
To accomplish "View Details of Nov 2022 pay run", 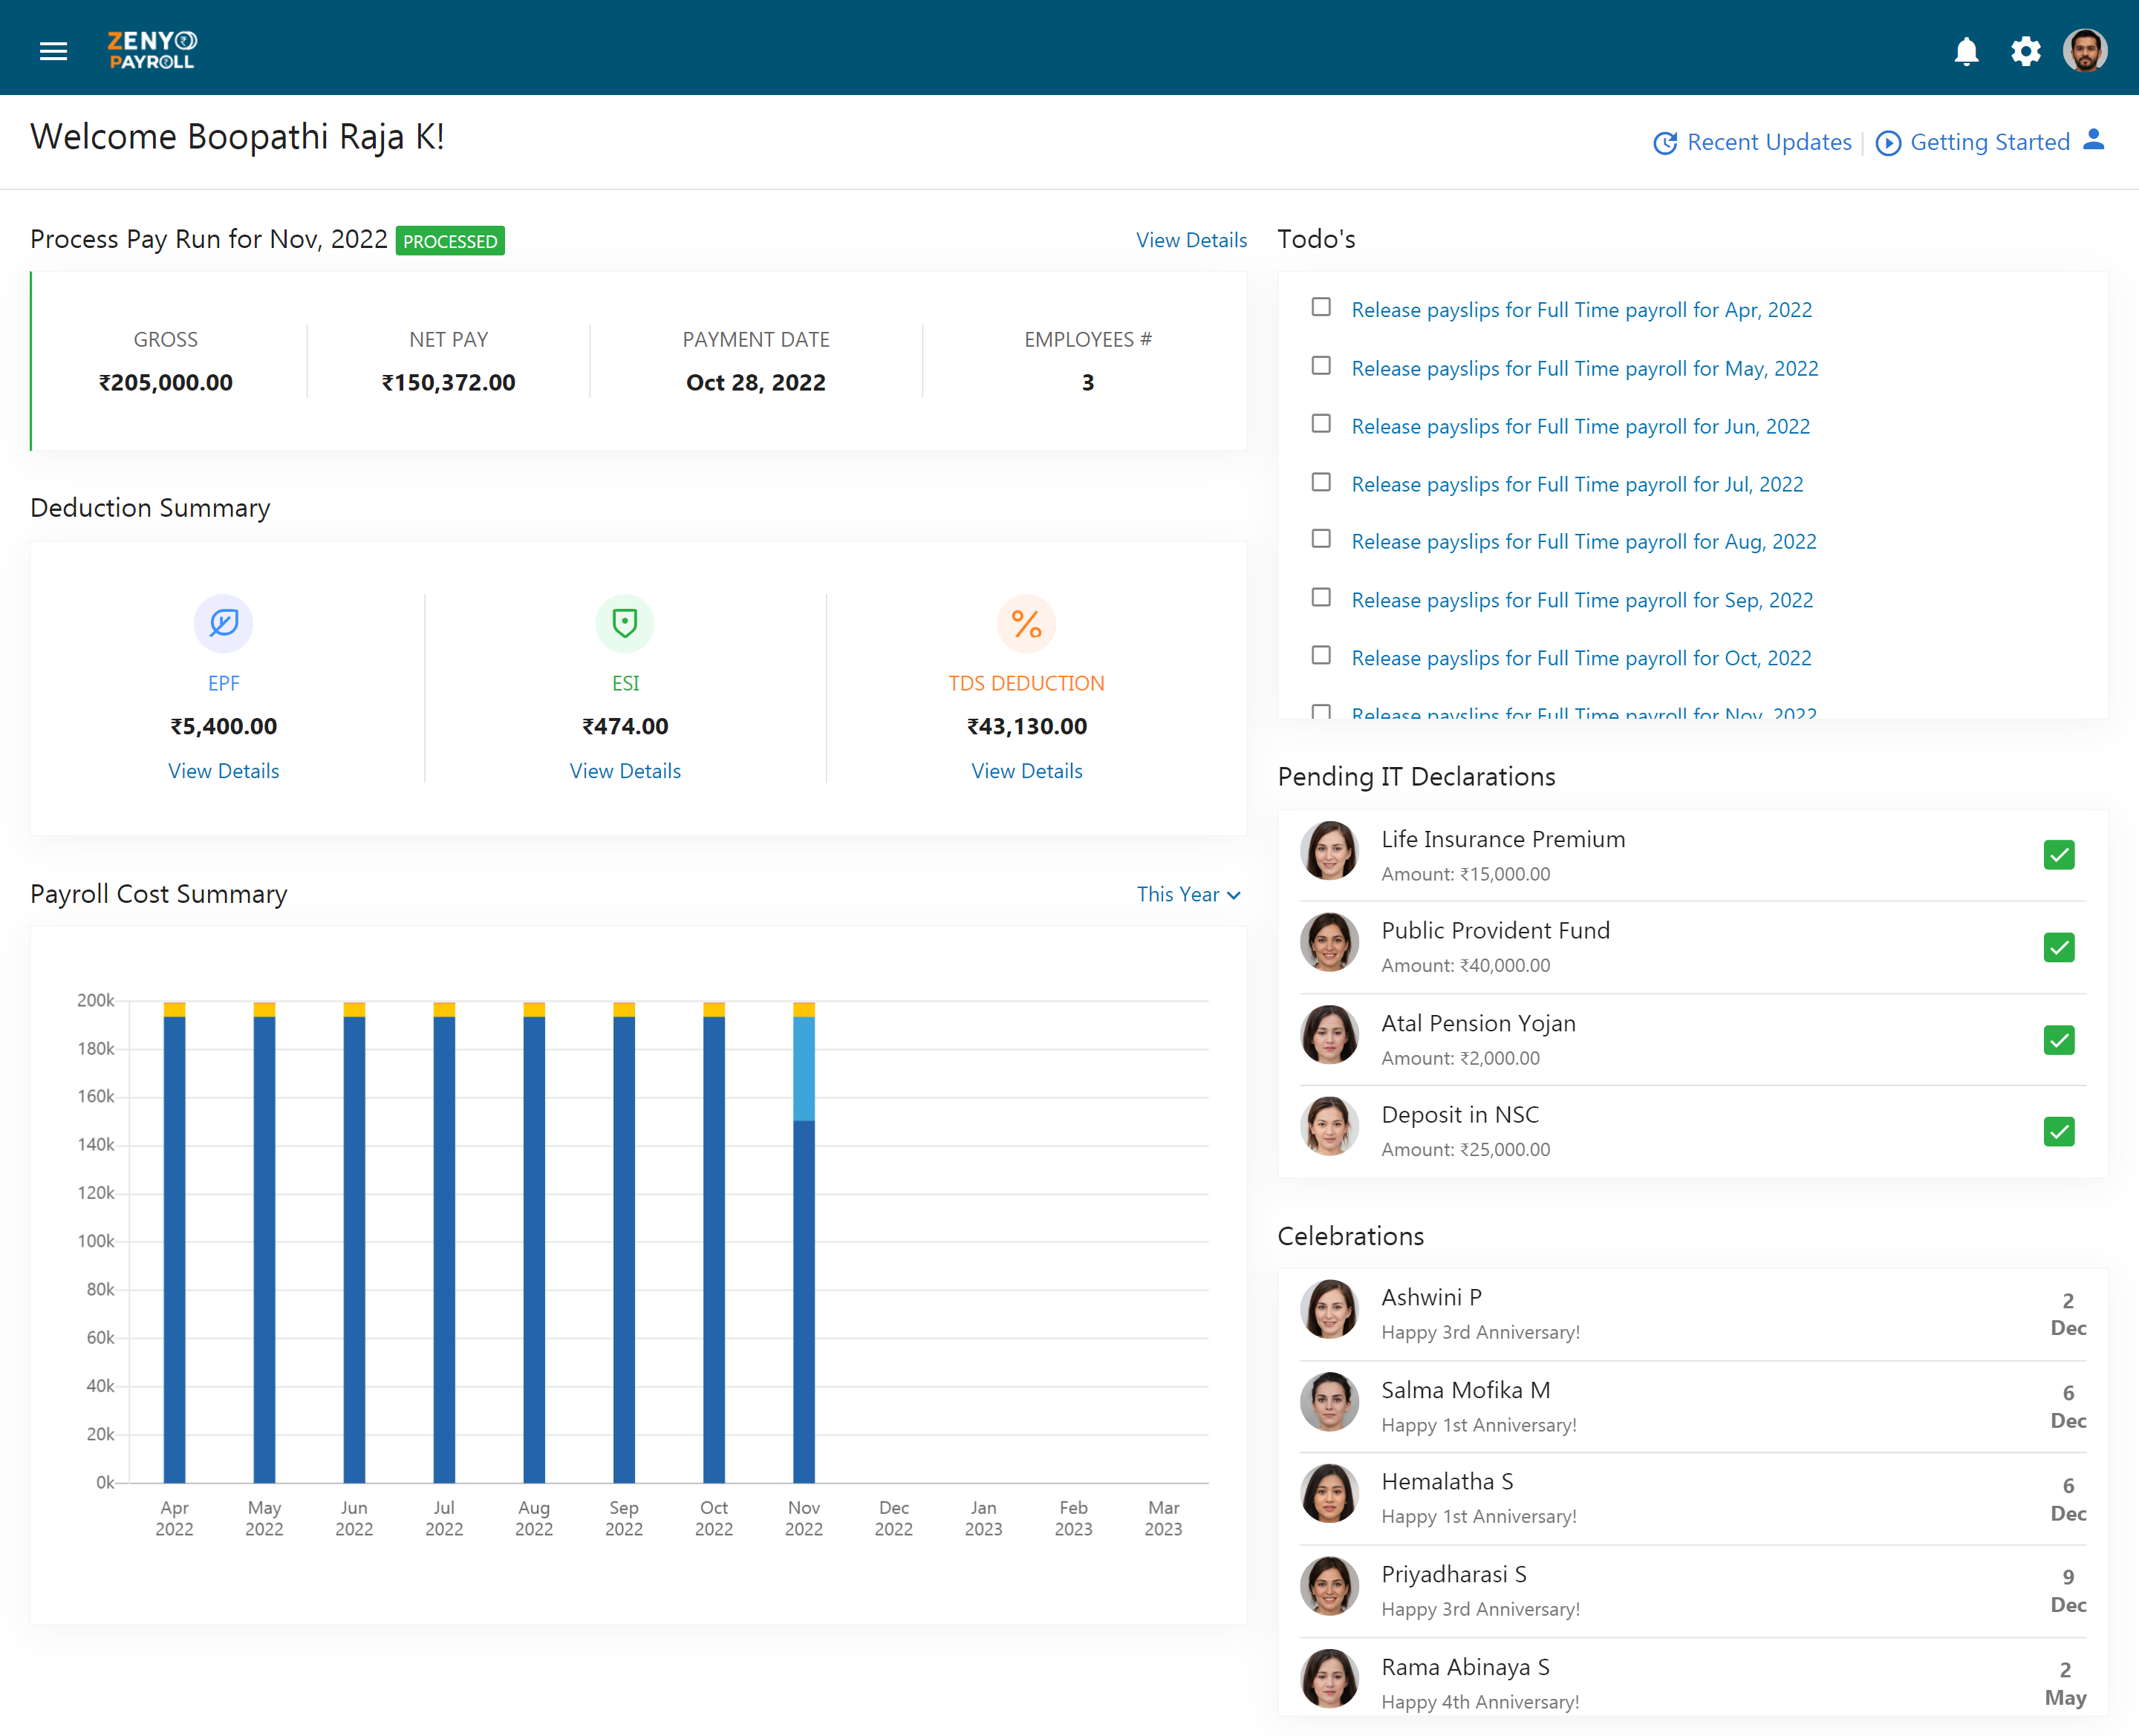I will point(1191,240).
